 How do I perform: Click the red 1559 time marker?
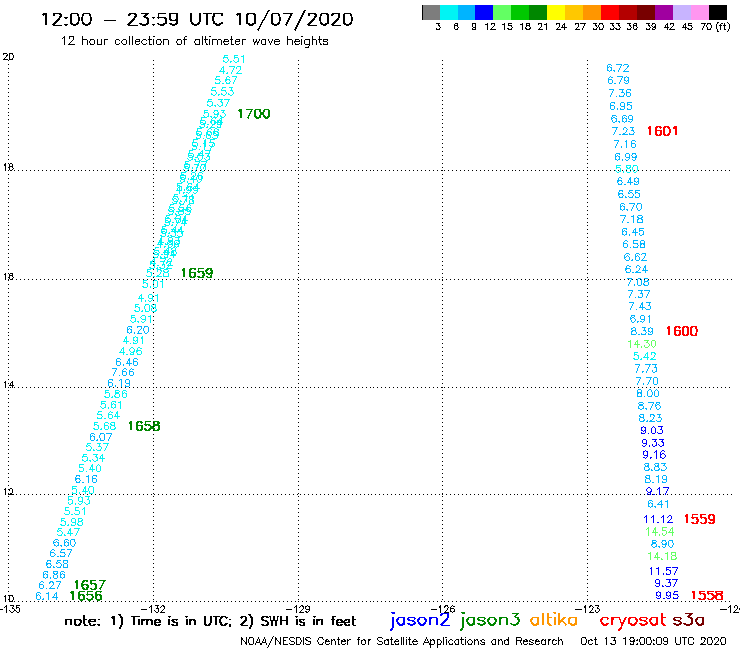[x=699, y=519]
